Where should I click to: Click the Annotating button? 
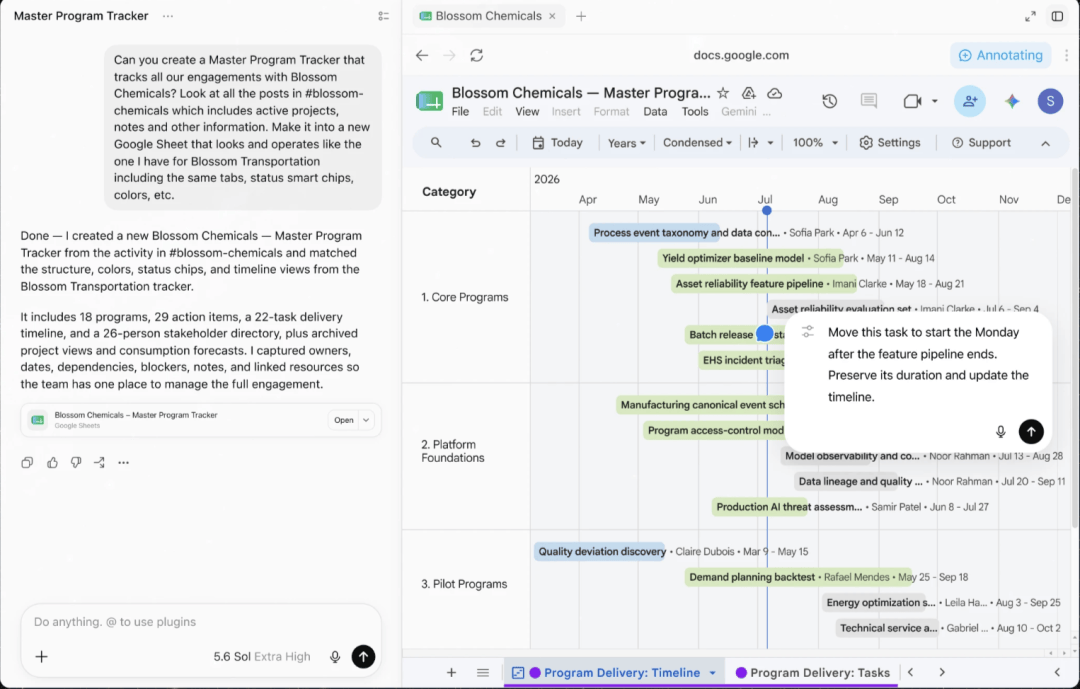(x=1001, y=55)
